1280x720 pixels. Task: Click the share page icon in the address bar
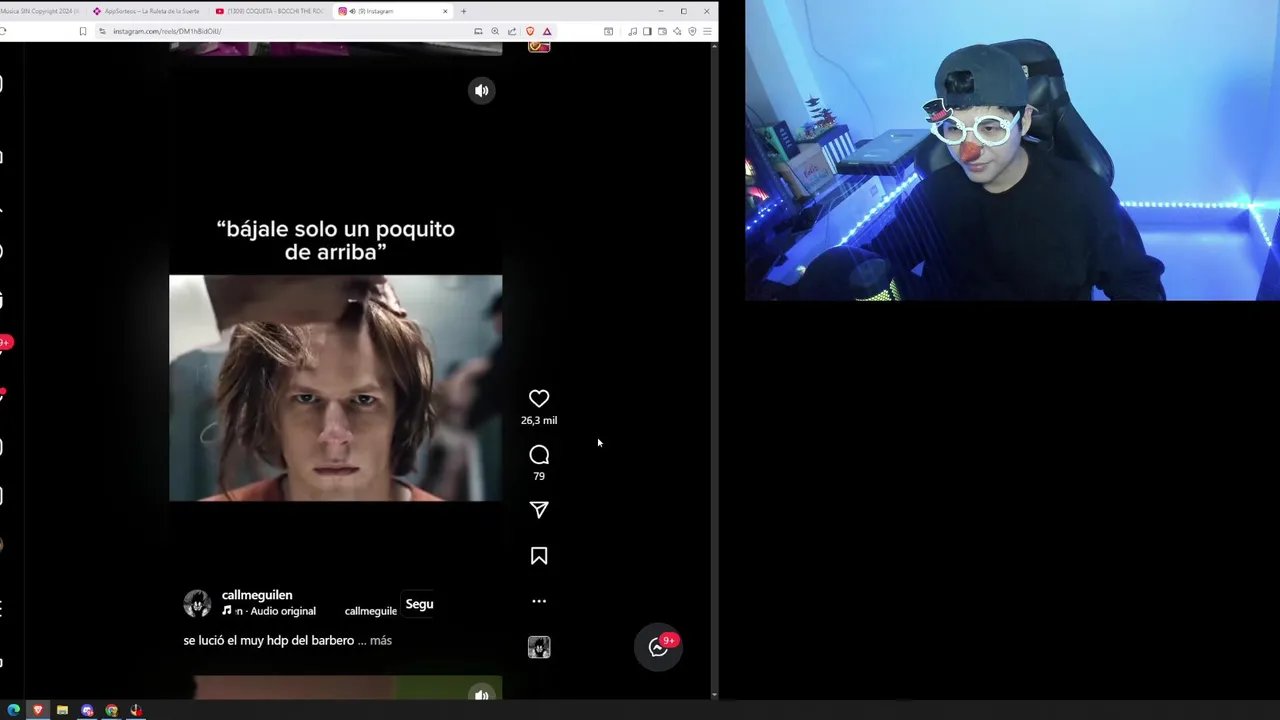point(513,31)
